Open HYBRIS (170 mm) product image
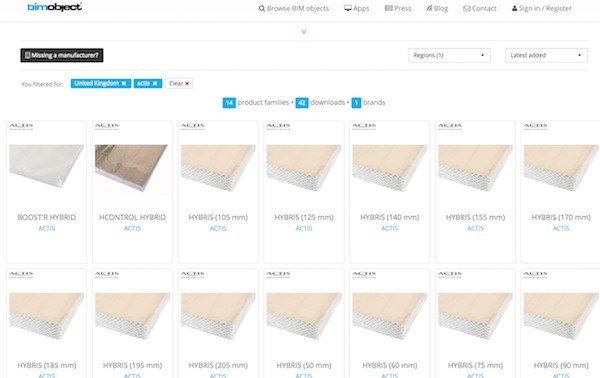Screen dimensions: 600x378 [561, 168]
